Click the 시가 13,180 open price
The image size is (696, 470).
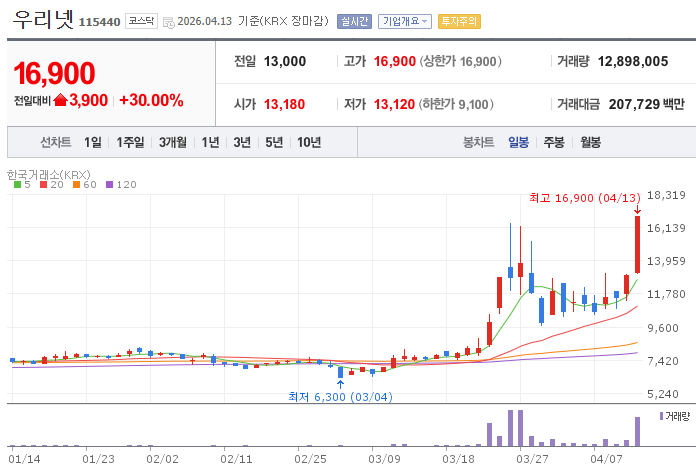pos(285,104)
